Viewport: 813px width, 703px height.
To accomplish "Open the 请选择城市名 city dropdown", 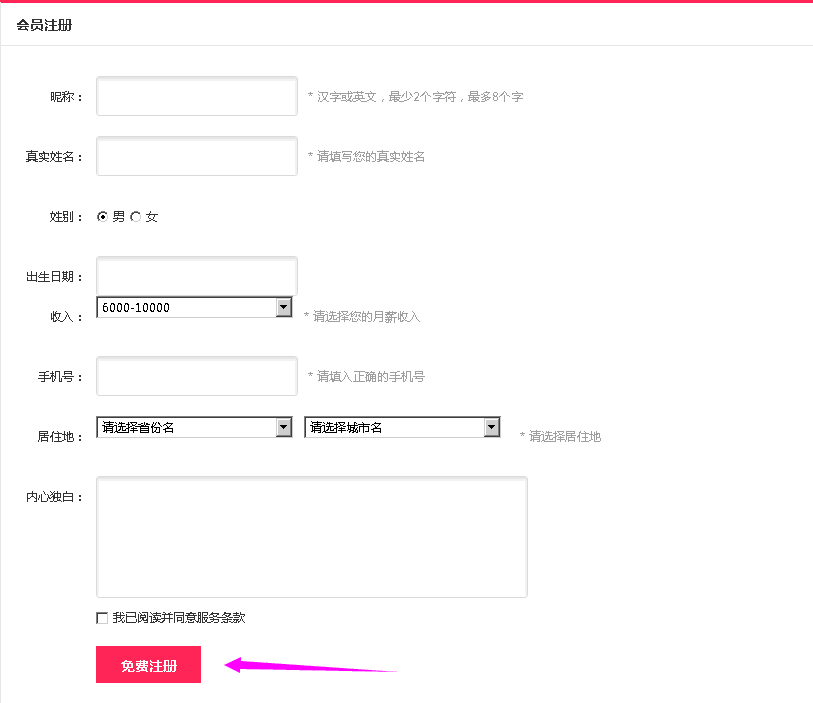I will point(394,428).
